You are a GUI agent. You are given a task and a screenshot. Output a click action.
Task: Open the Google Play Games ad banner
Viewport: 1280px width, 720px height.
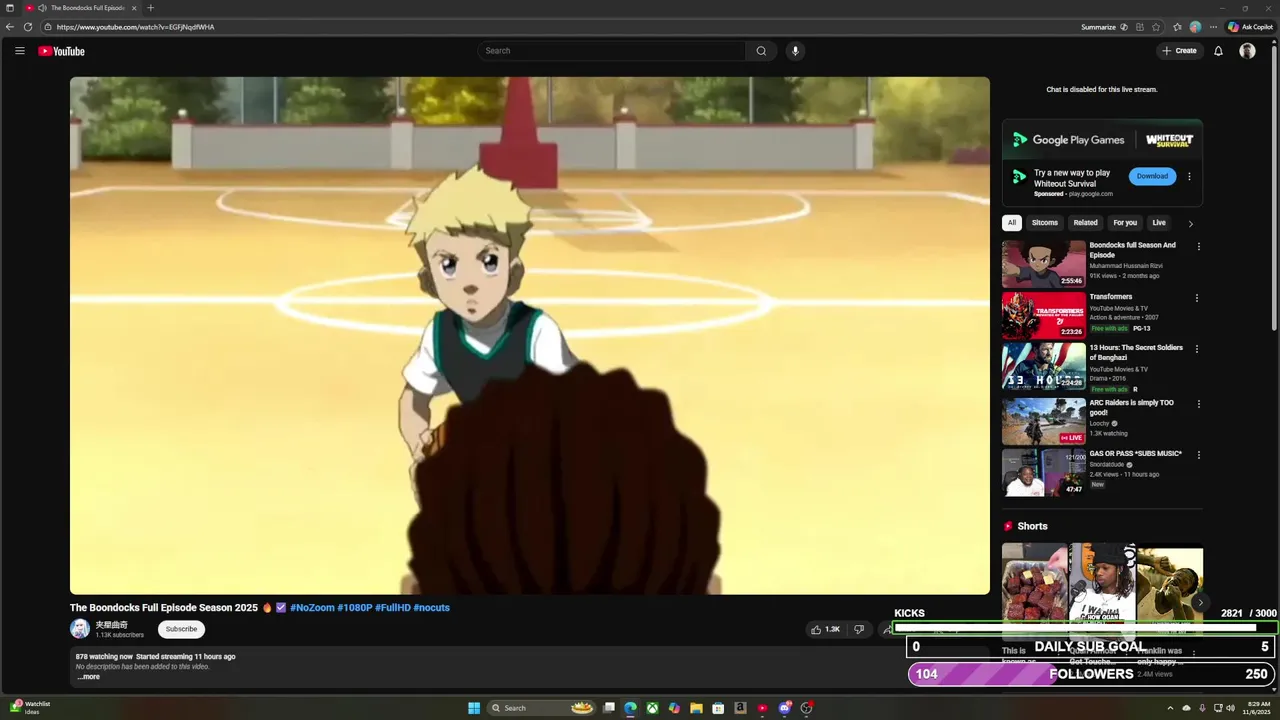pos(1102,140)
